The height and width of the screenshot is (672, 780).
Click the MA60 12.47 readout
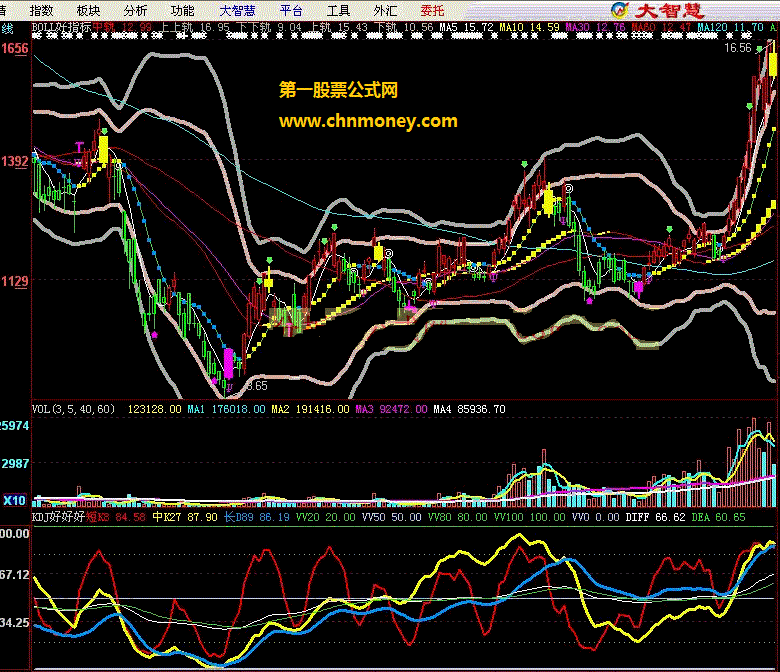pyautogui.click(x=662, y=27)
